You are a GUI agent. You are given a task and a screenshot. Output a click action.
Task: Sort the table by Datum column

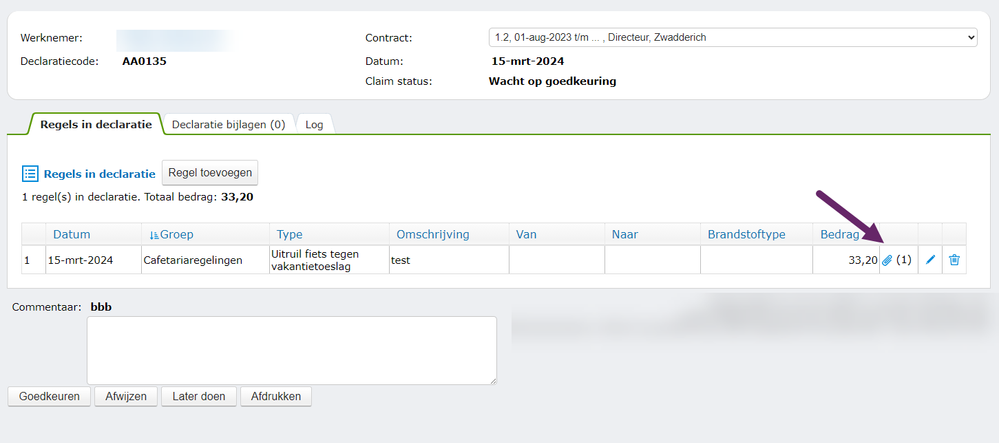click(71, 235)
